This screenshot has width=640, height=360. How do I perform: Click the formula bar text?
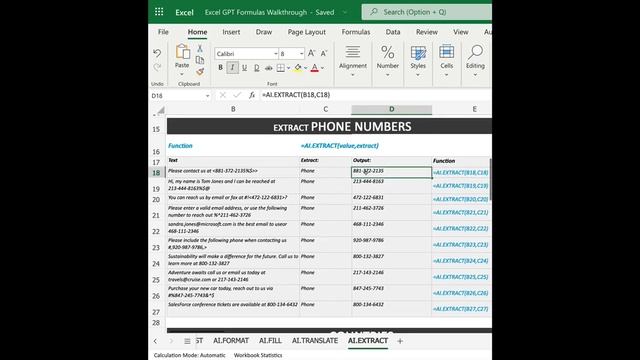click(x=296, y=95)
